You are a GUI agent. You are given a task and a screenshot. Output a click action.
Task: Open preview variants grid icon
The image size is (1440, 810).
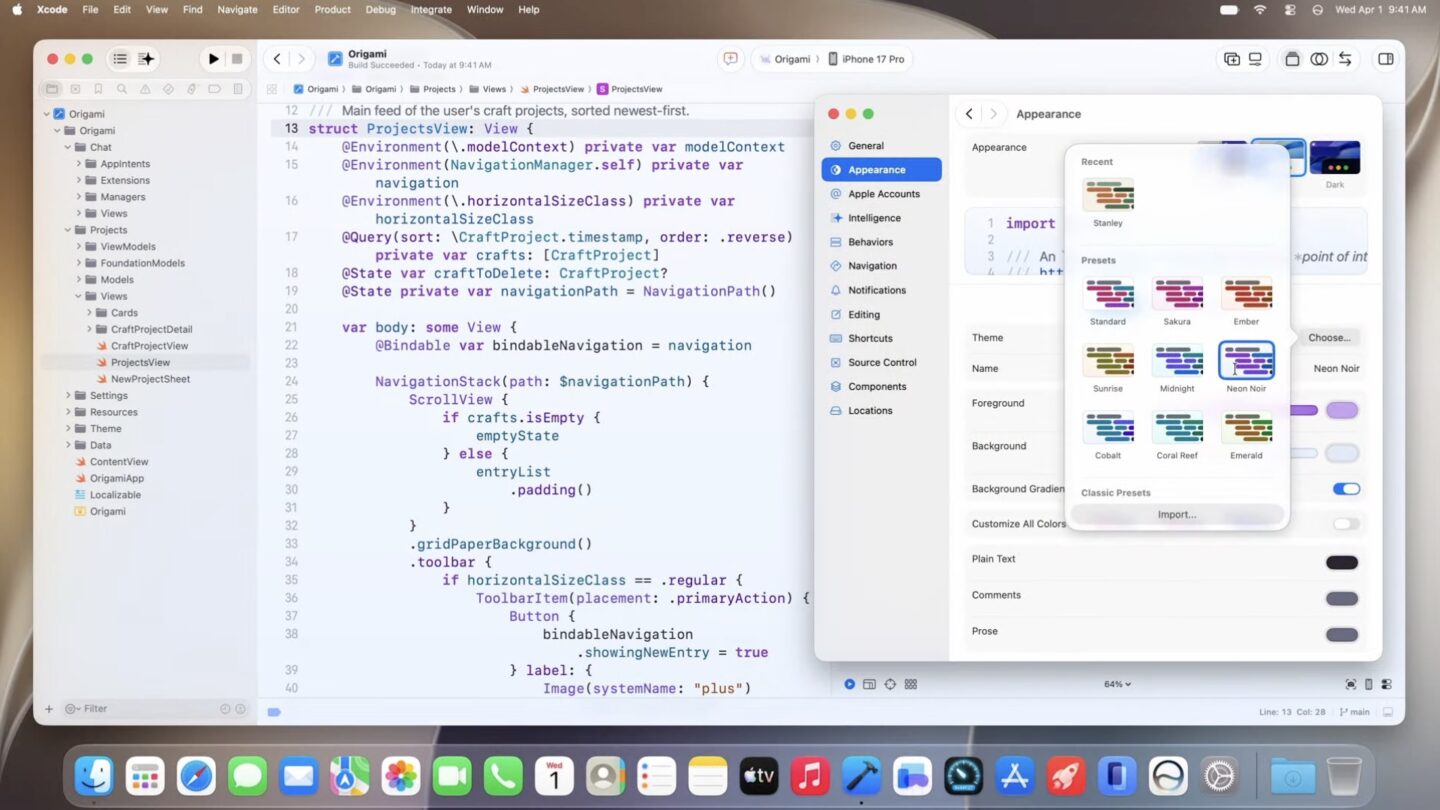point(911,684)
